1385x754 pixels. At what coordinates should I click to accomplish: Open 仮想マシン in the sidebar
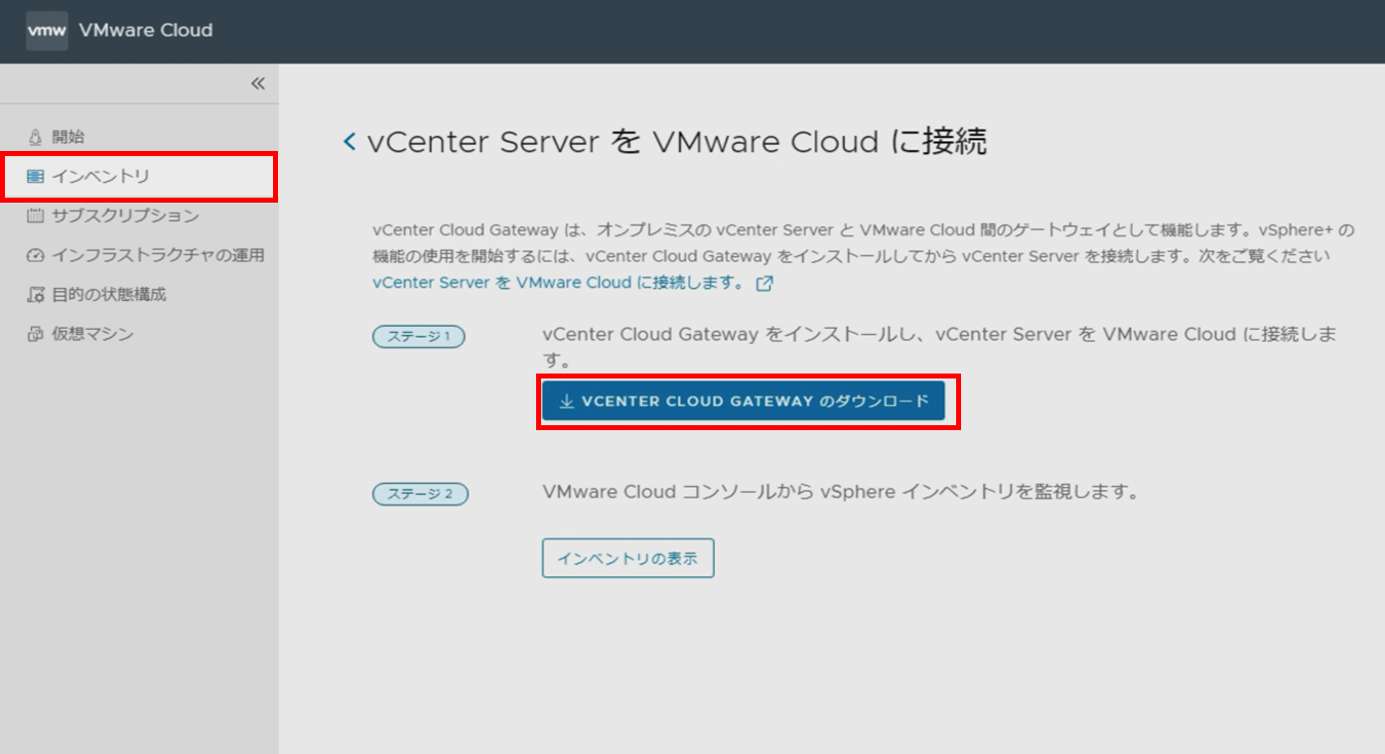tap(93, 334)
